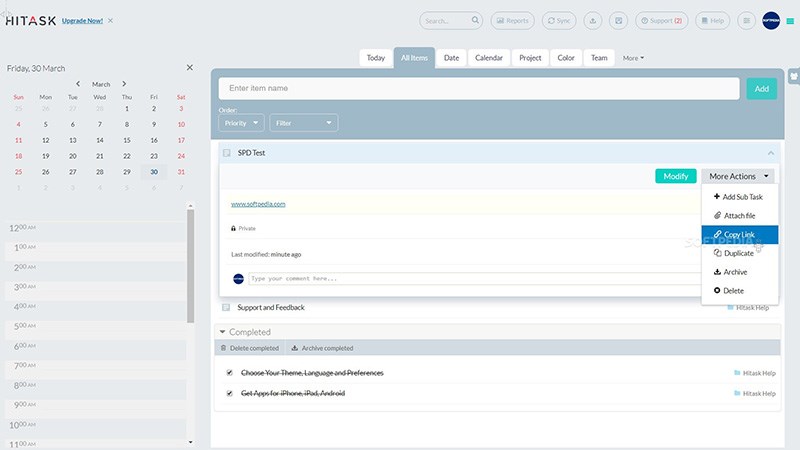
Task: Open the Priority order dropdown
Action: [x=241, y=123]
